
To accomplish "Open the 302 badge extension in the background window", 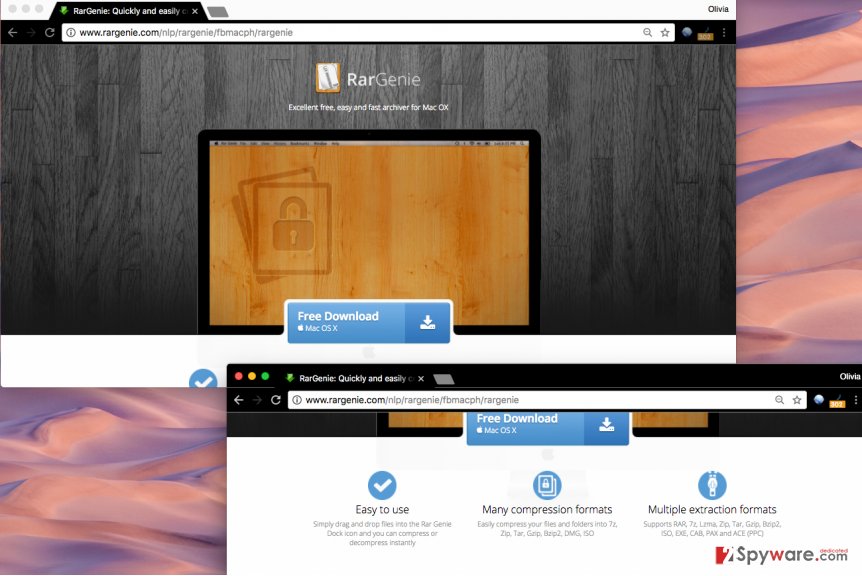I will [x=705, y=34].
